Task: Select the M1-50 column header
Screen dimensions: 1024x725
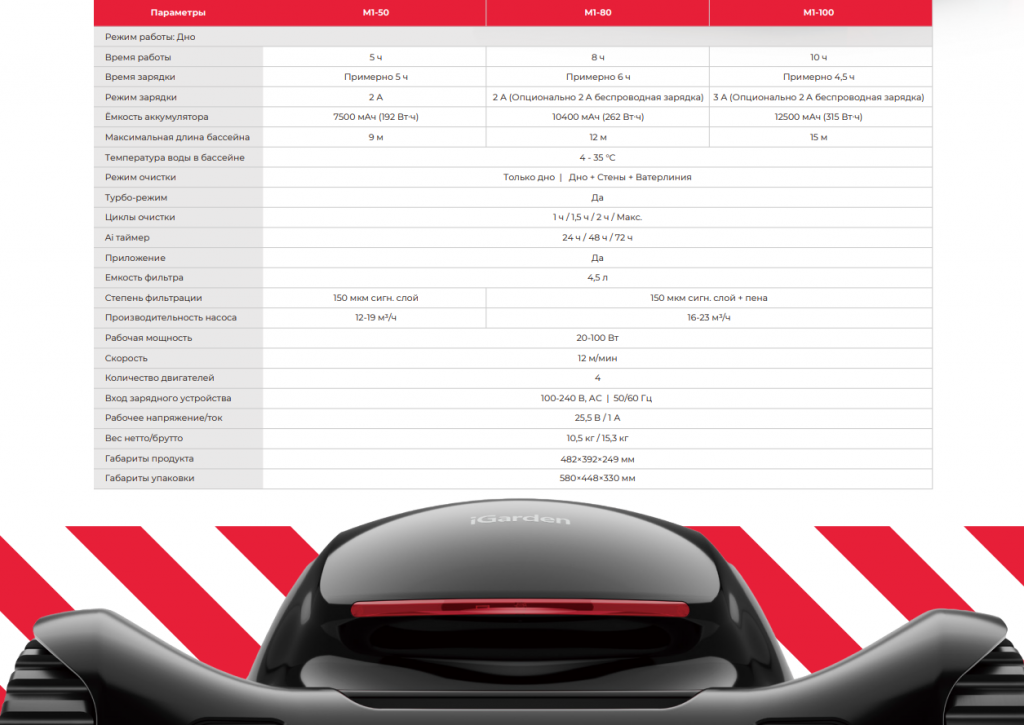Action: (376, 12)
